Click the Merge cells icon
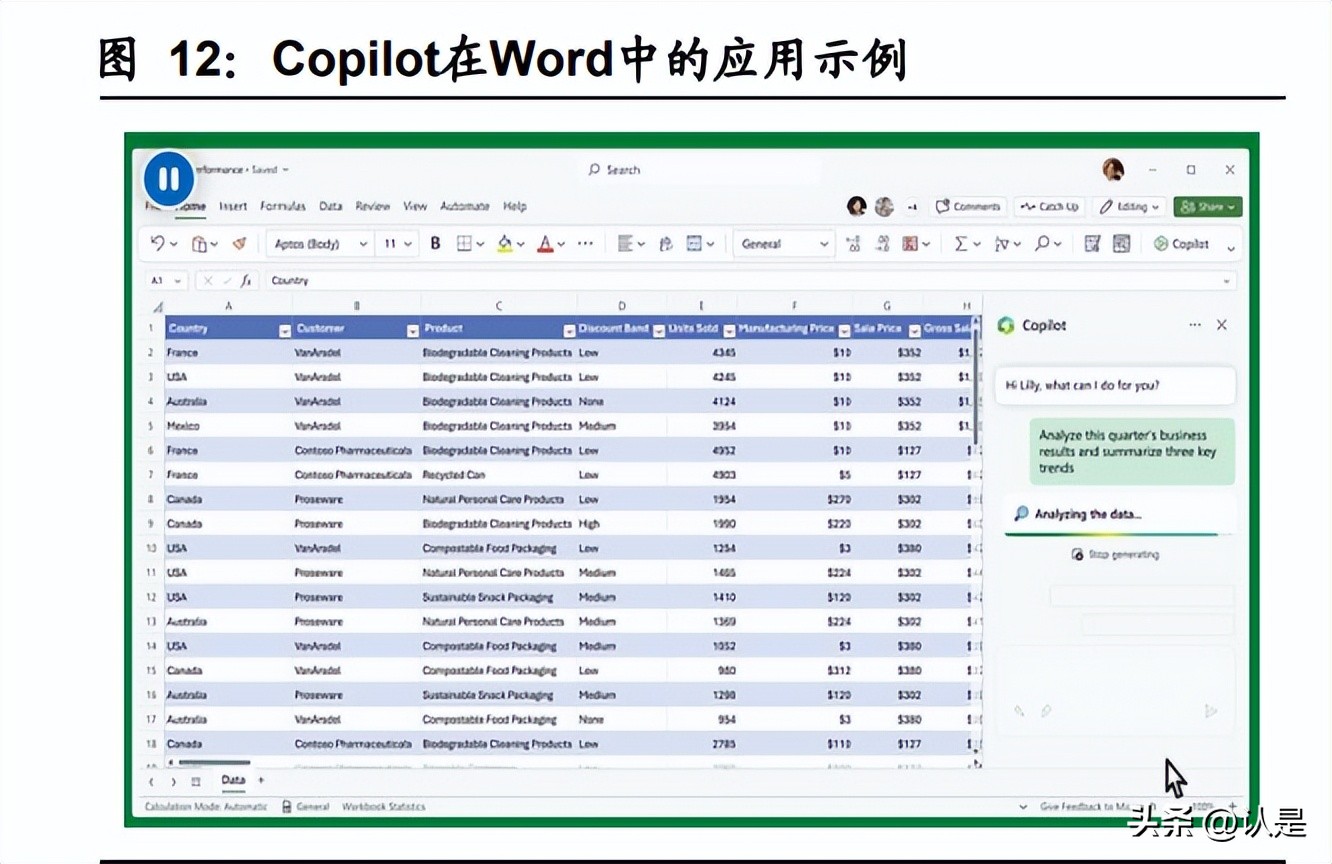This screenshot has width=1332, height=864. coord(694,243)
